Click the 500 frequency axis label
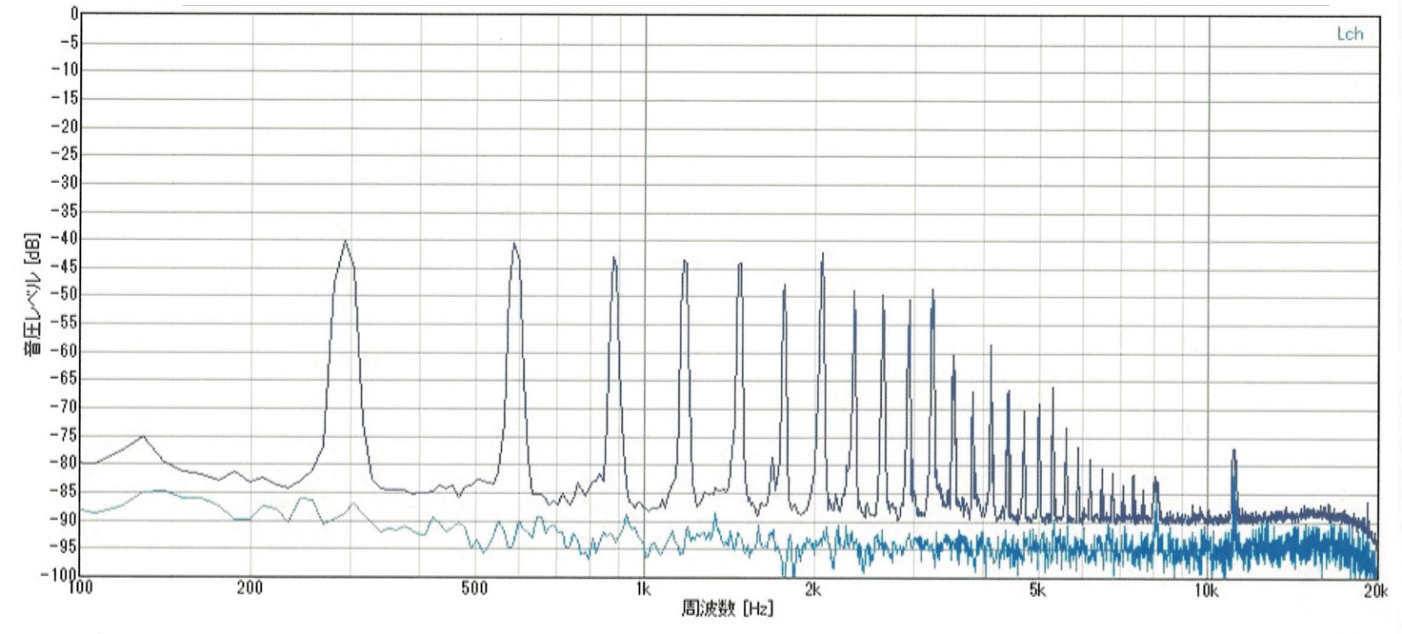Image resolution: width=1402 pixels, height=634 pixels. (x=475, y=590)
